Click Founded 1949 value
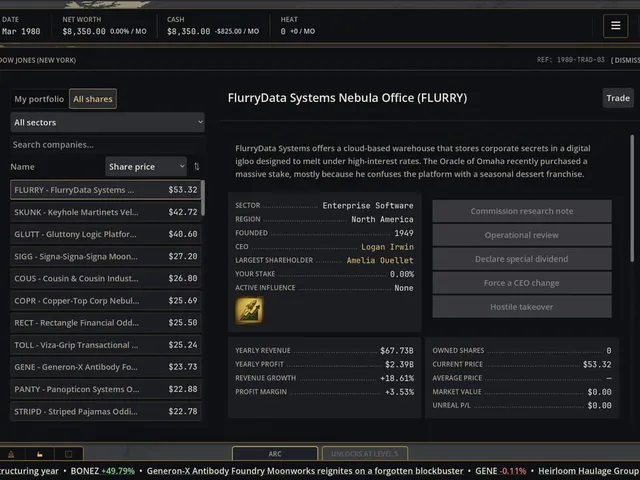The width and height of the screenshot is (640, 480). click(404, 233)
